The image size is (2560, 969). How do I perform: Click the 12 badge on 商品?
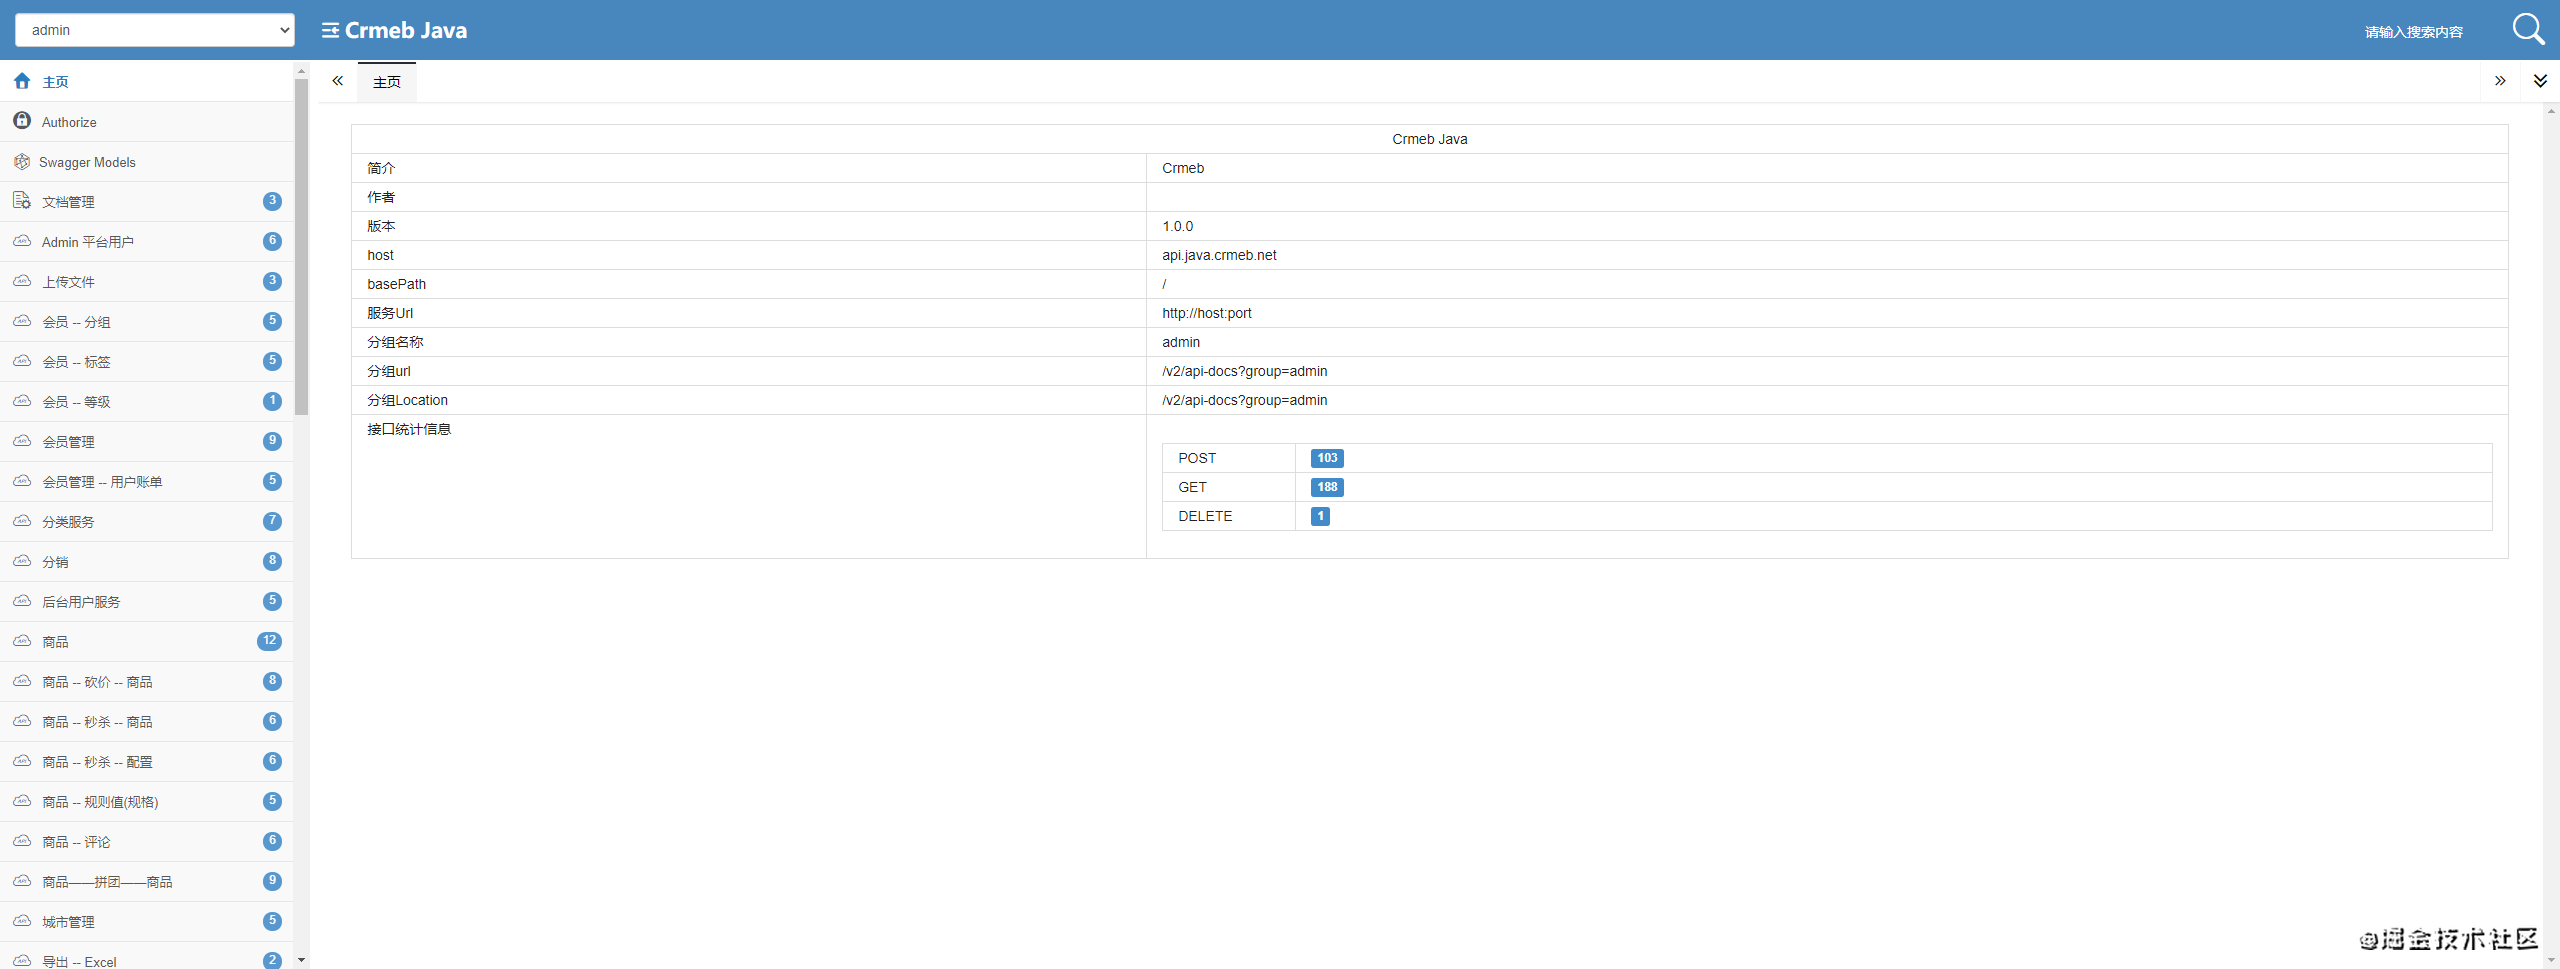click(x=269, y=641)
